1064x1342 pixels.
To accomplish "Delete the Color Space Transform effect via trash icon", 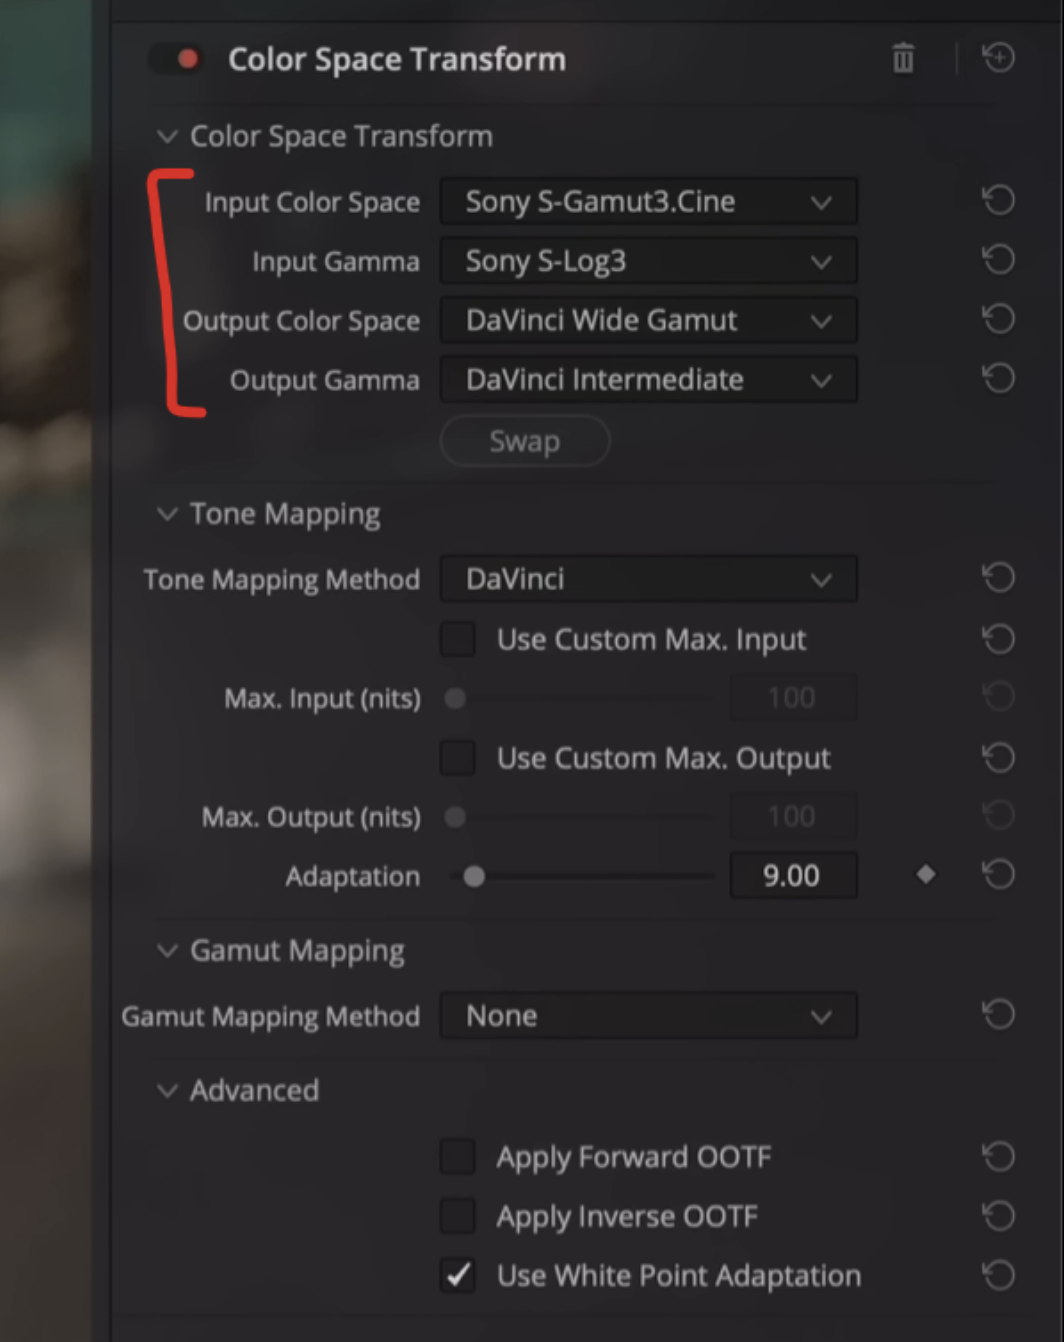I will 903,58.
